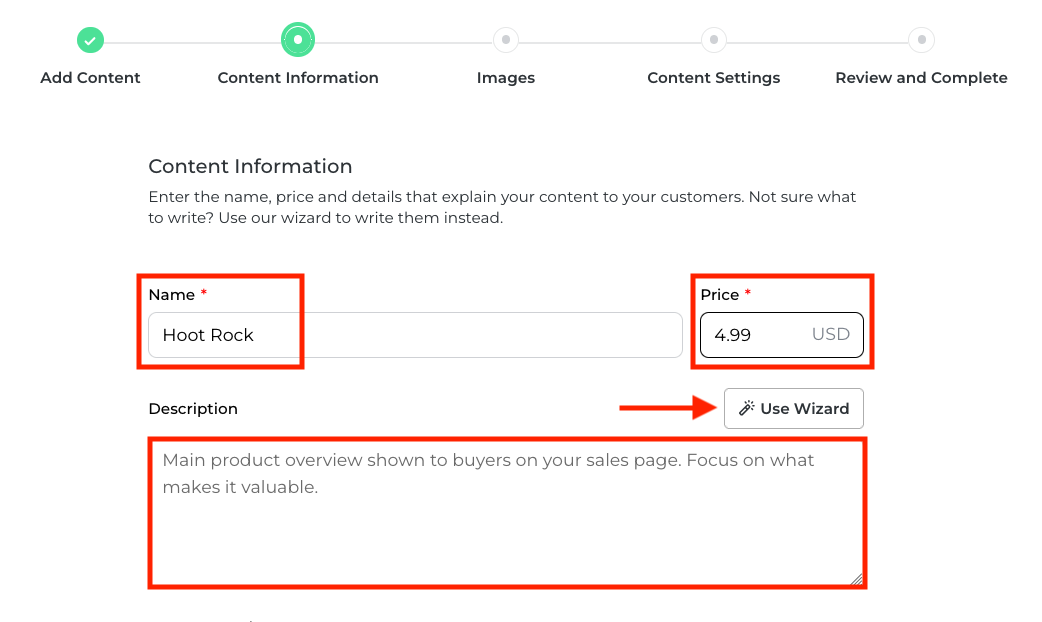
Task: Click the Price field showing 4.99
Action: tap(750, 335)
